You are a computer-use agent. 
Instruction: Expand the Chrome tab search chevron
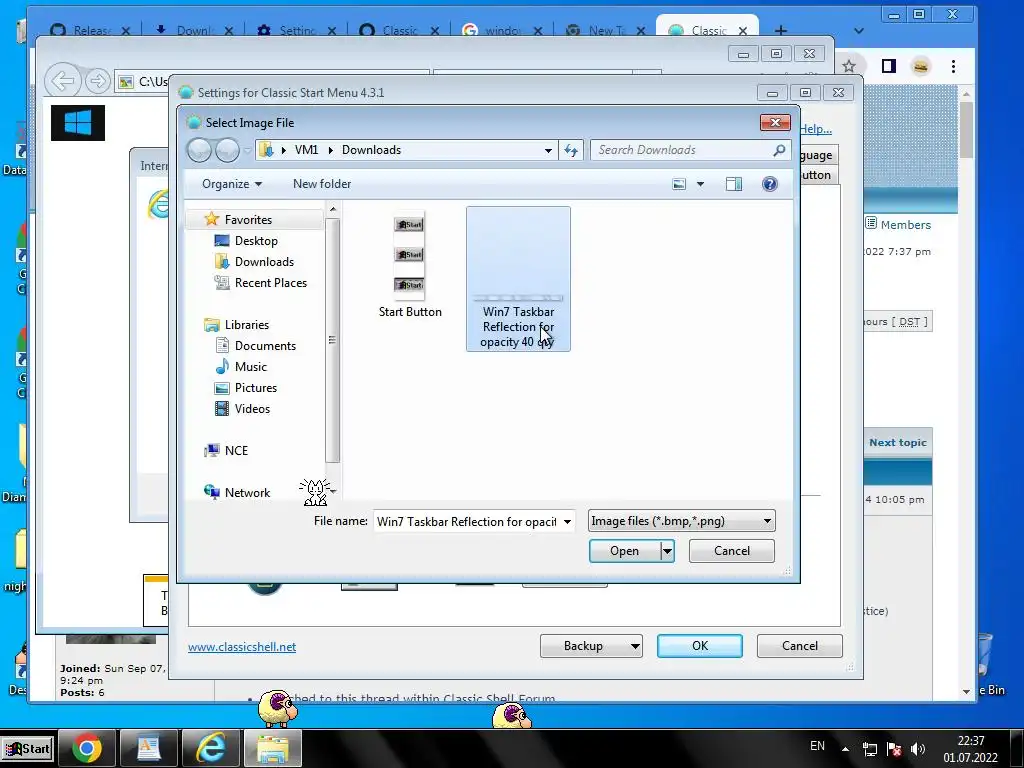click(x=859, y=31)
